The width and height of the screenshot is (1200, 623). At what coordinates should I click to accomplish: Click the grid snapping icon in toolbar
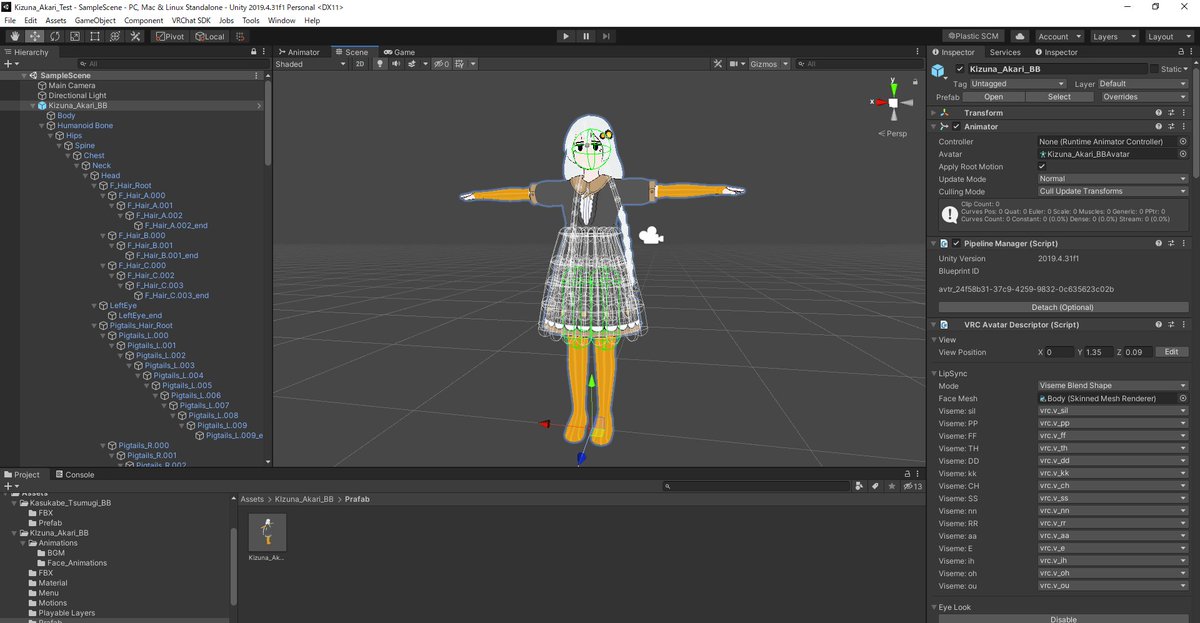click(241, 36)
